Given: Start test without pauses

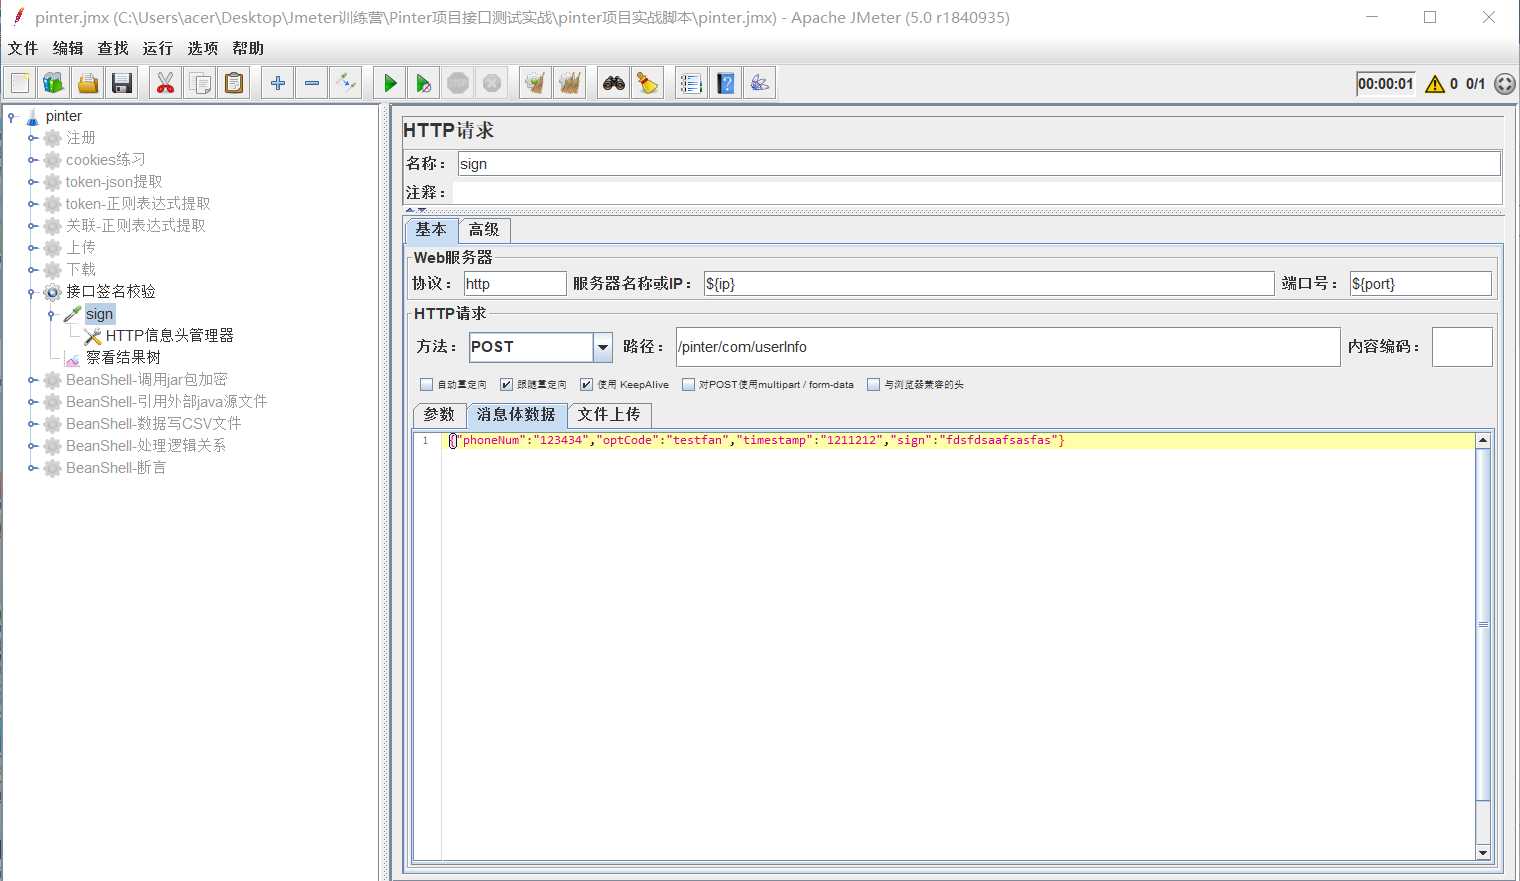Looking at the screenshot, I should 424,83.
